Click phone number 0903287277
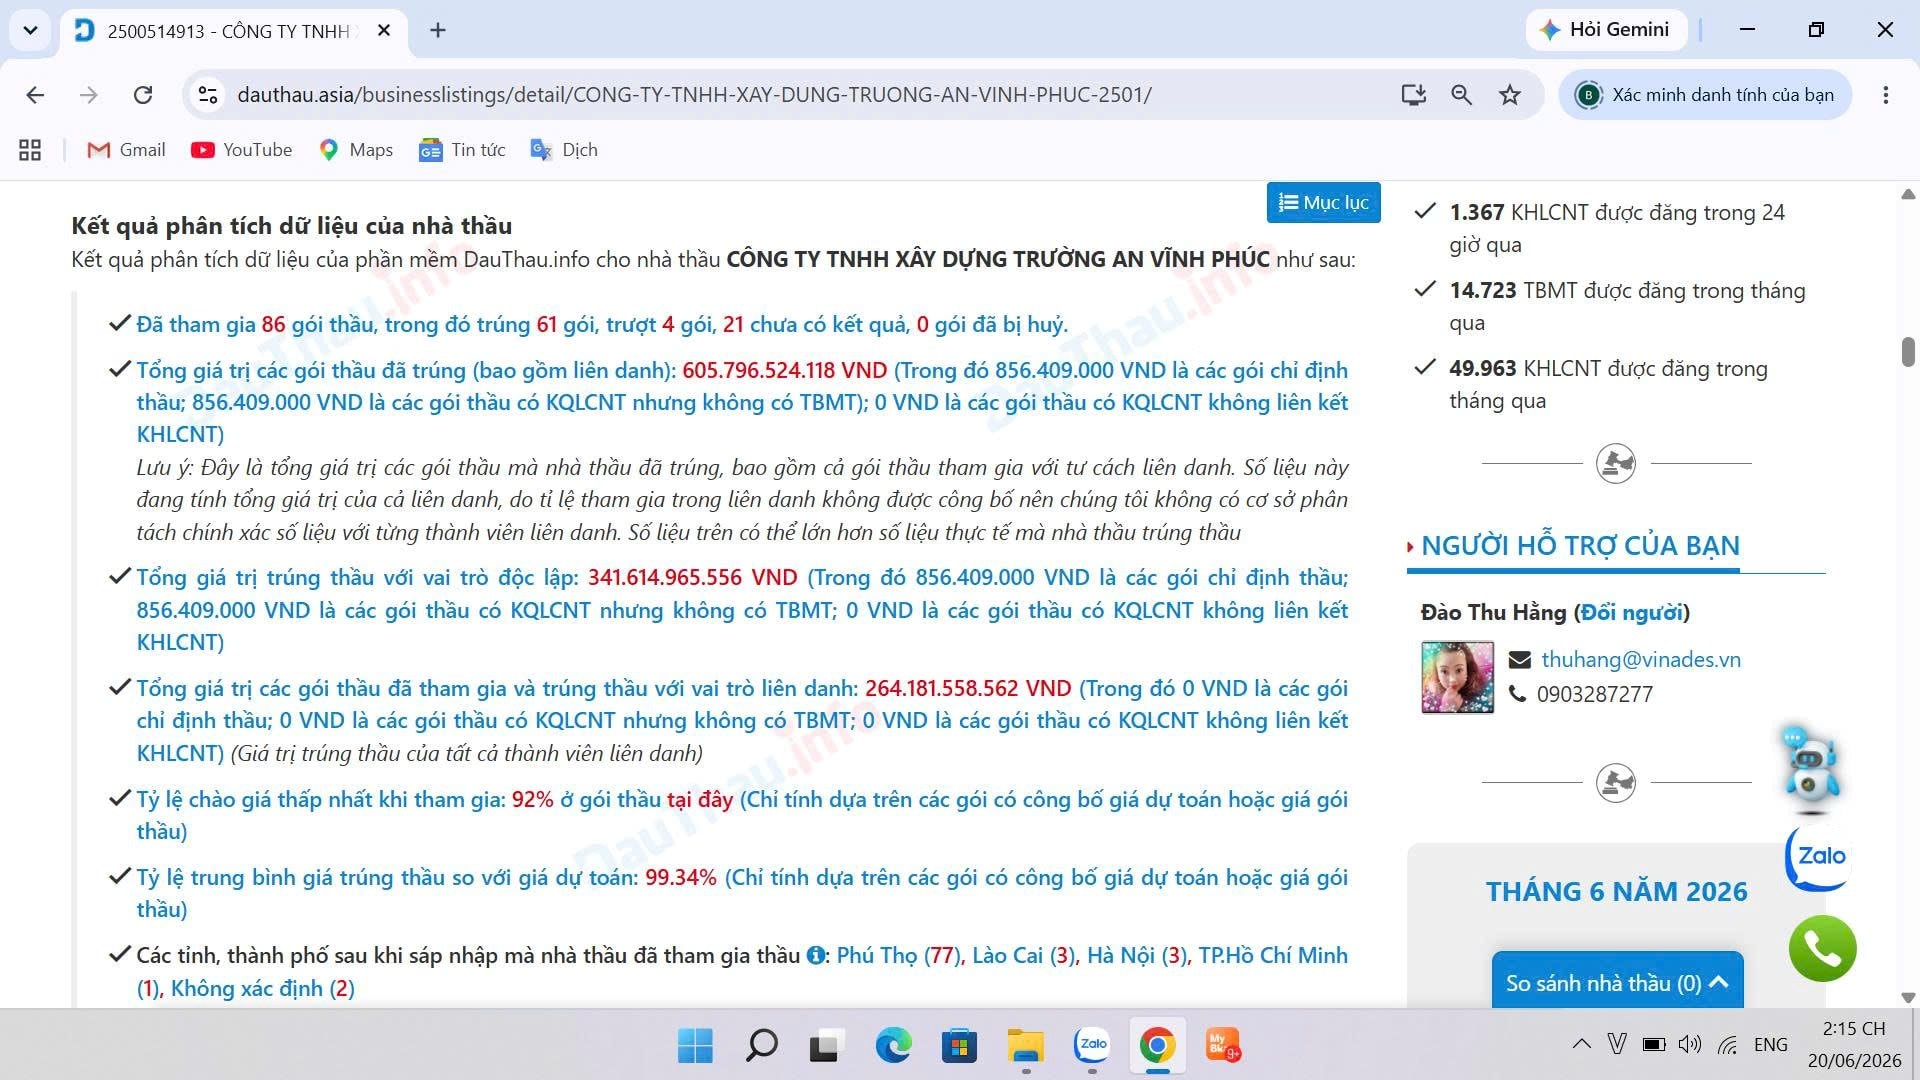Viewport: 1920px width, 1080px height. (1594, 694)
